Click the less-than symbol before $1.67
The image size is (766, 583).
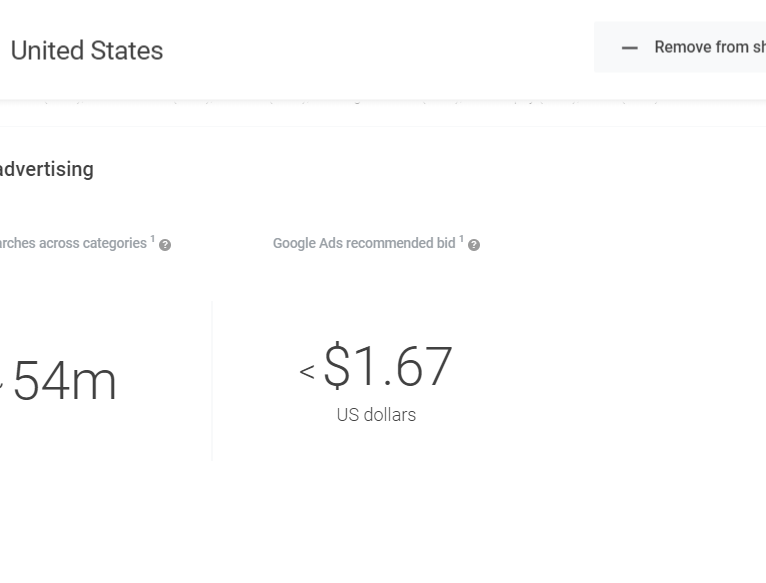pyautogui.click(x=307, y=372)
